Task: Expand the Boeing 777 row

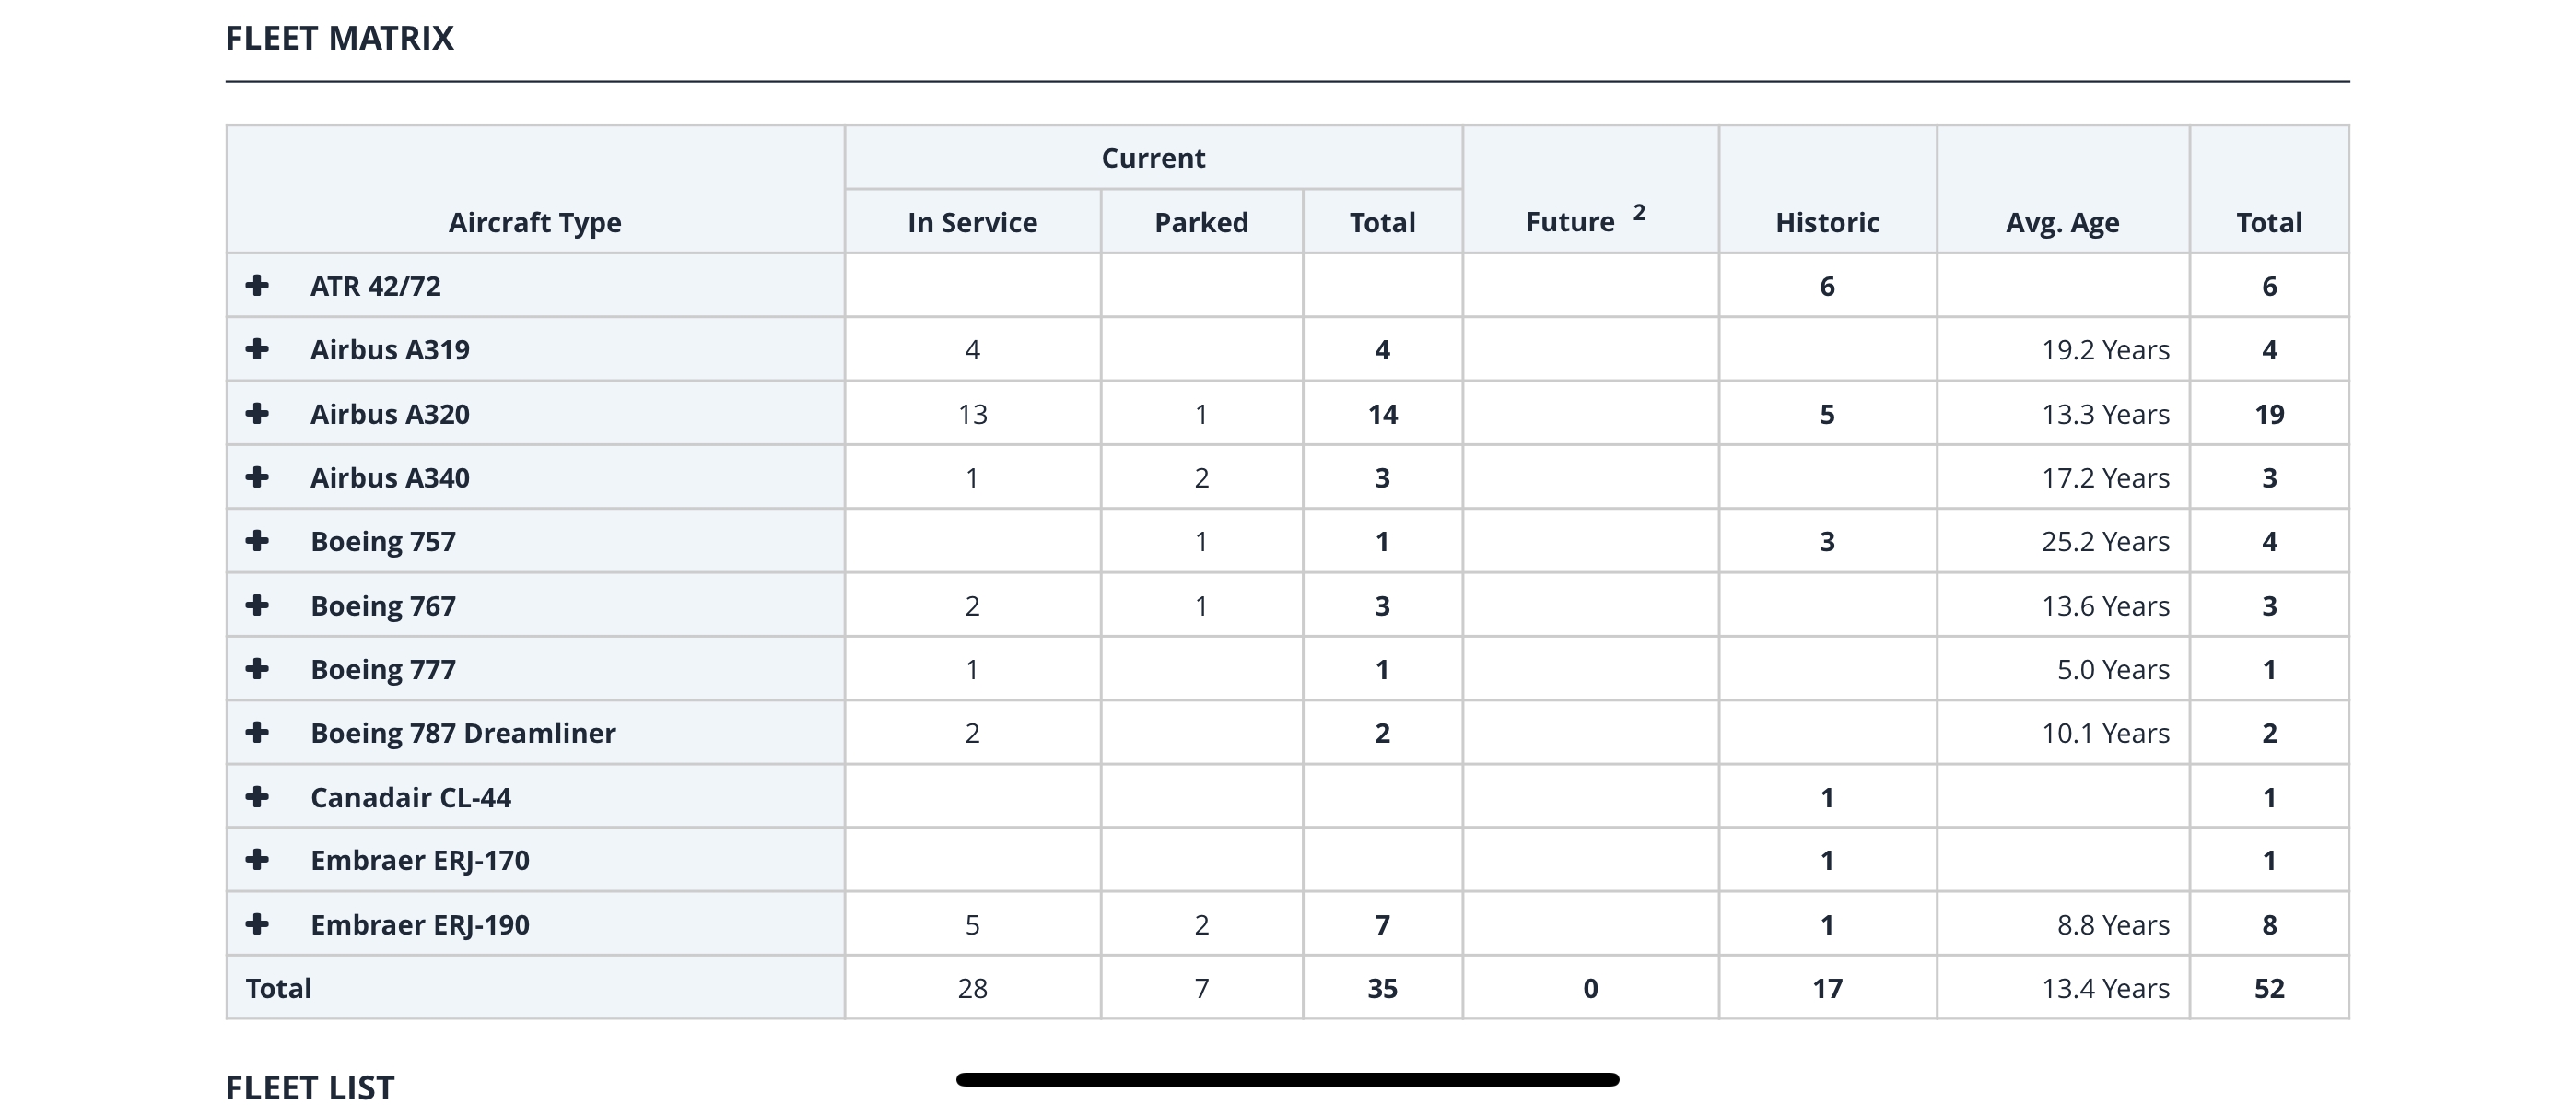Action: [257, 668]
